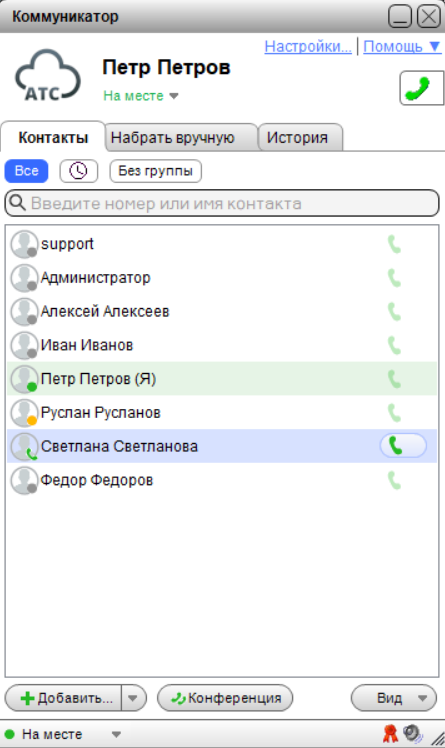This screenshot has height=748, width=445.
Task: Open the speaker audio icon in status bar
Action: [x=412, y=734]
